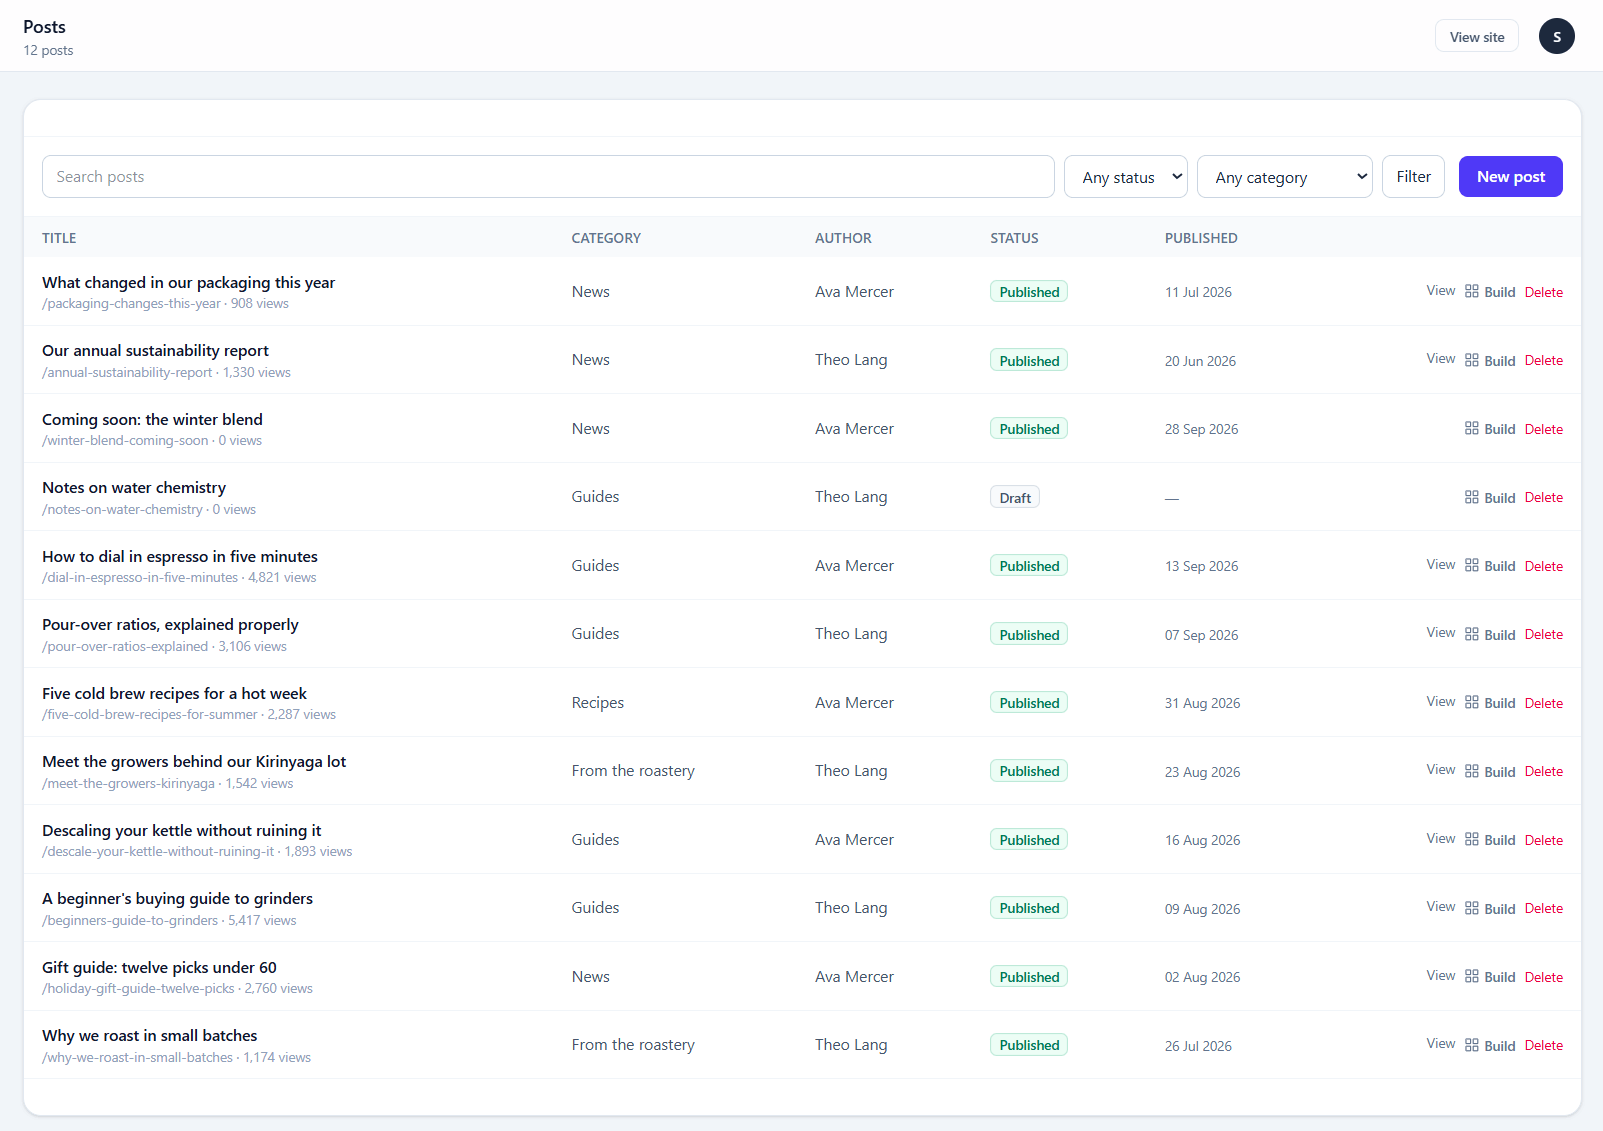This screenshot has height=1131, width=1603.
Task: Open Build for the winter blend post
Action: (1490, 429)
